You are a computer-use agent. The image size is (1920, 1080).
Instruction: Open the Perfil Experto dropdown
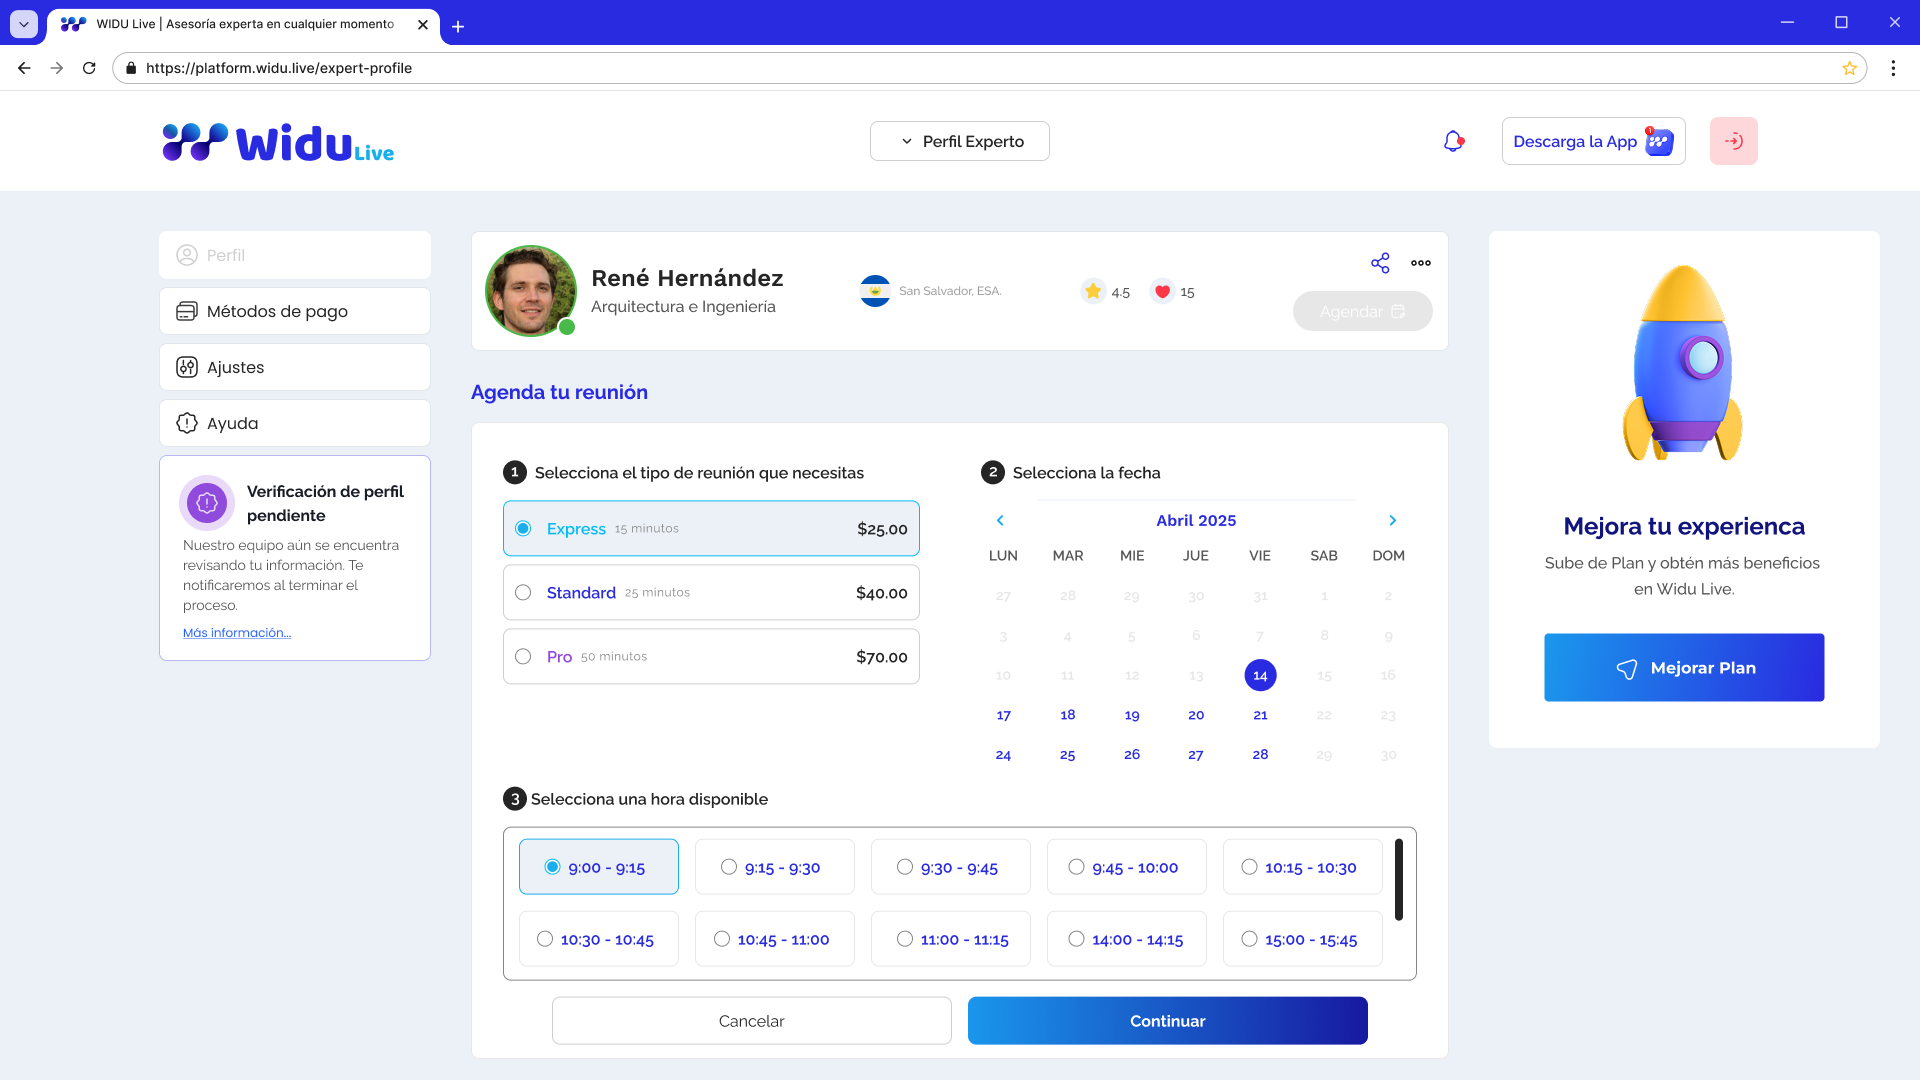pos(960,141)
